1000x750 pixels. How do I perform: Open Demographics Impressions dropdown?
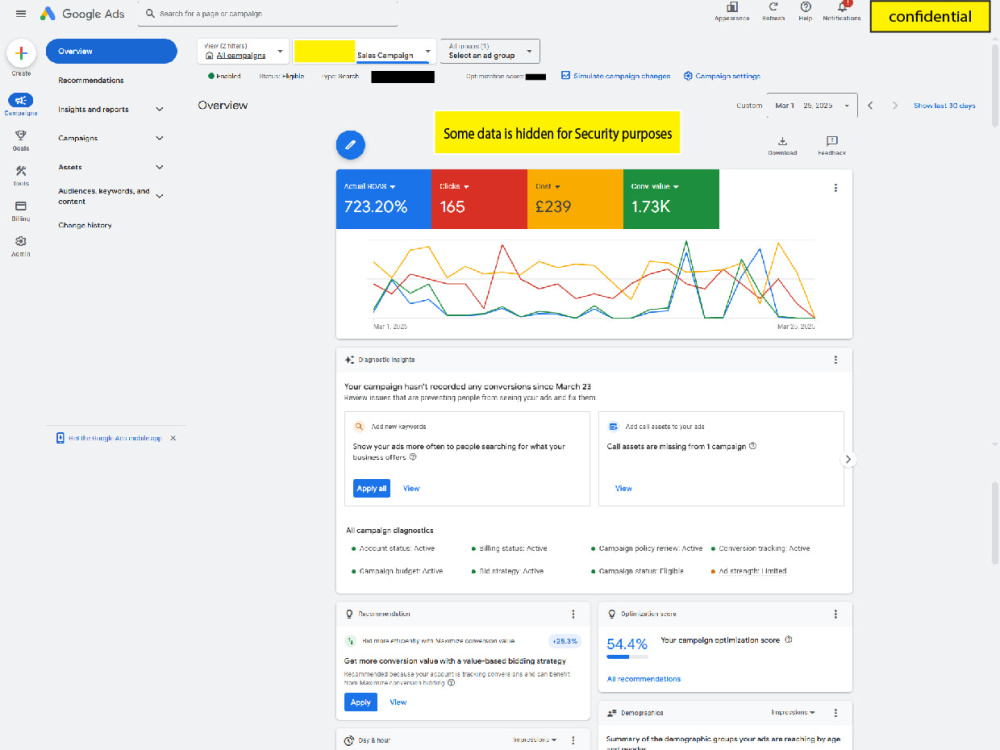[x=793, y=712]
